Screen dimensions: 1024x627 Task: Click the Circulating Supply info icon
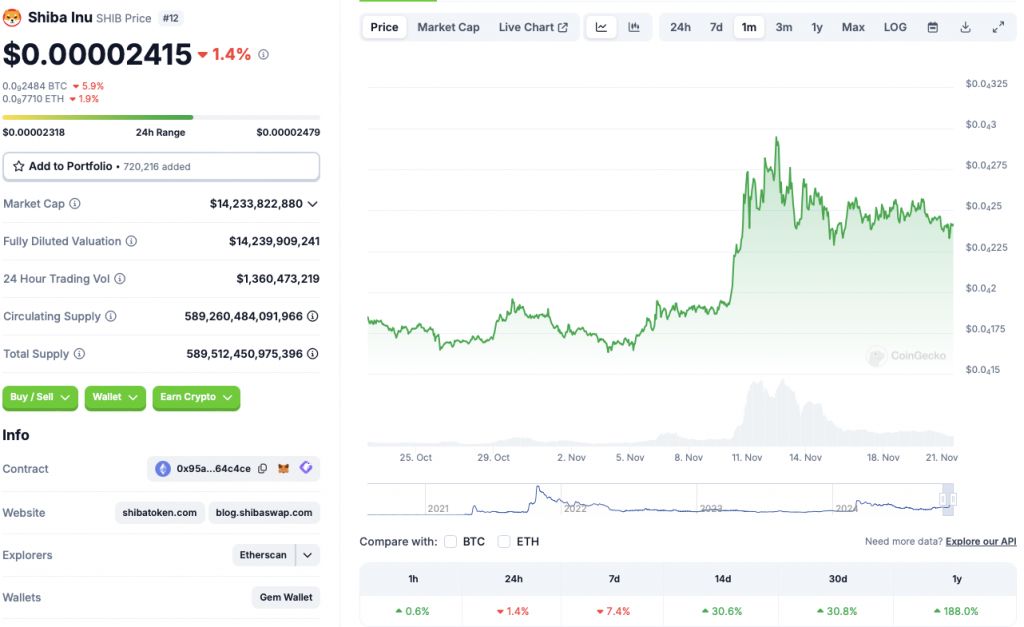point(111,317)
